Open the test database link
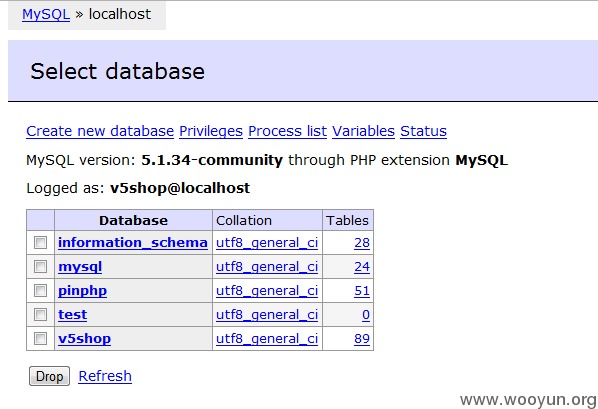598x409 pixels. (72, 315)
